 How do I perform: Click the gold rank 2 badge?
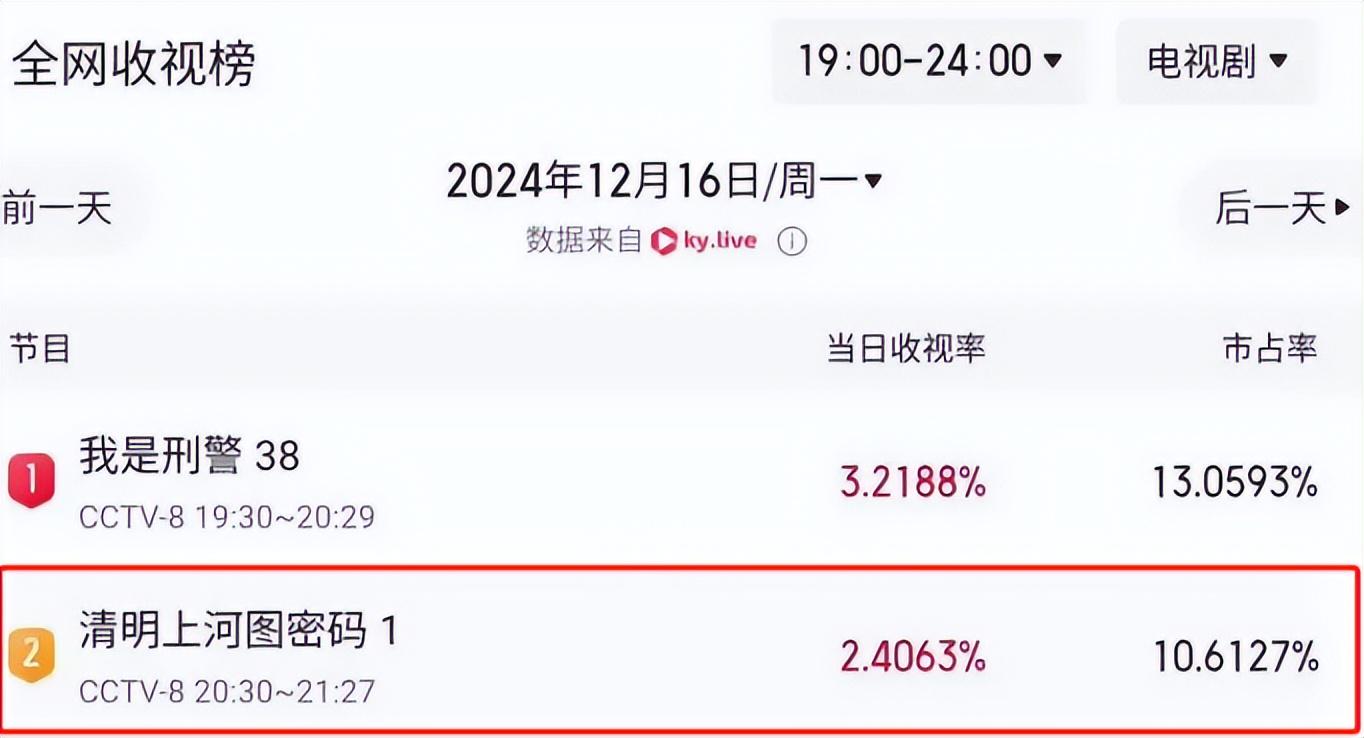31,655
